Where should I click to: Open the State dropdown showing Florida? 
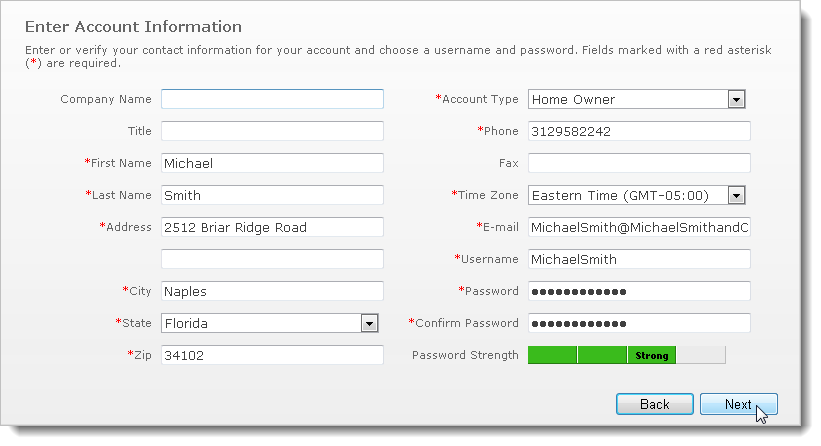(x=369, y=323)
